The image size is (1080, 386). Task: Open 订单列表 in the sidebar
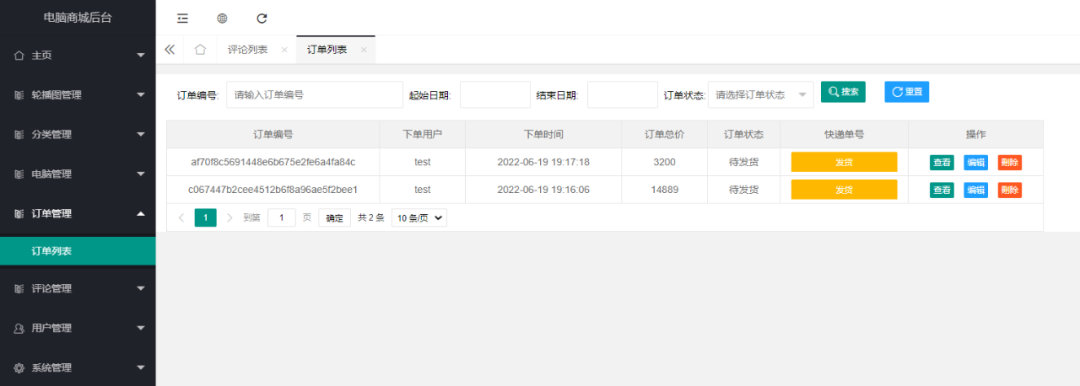click(x=78, y=252)
